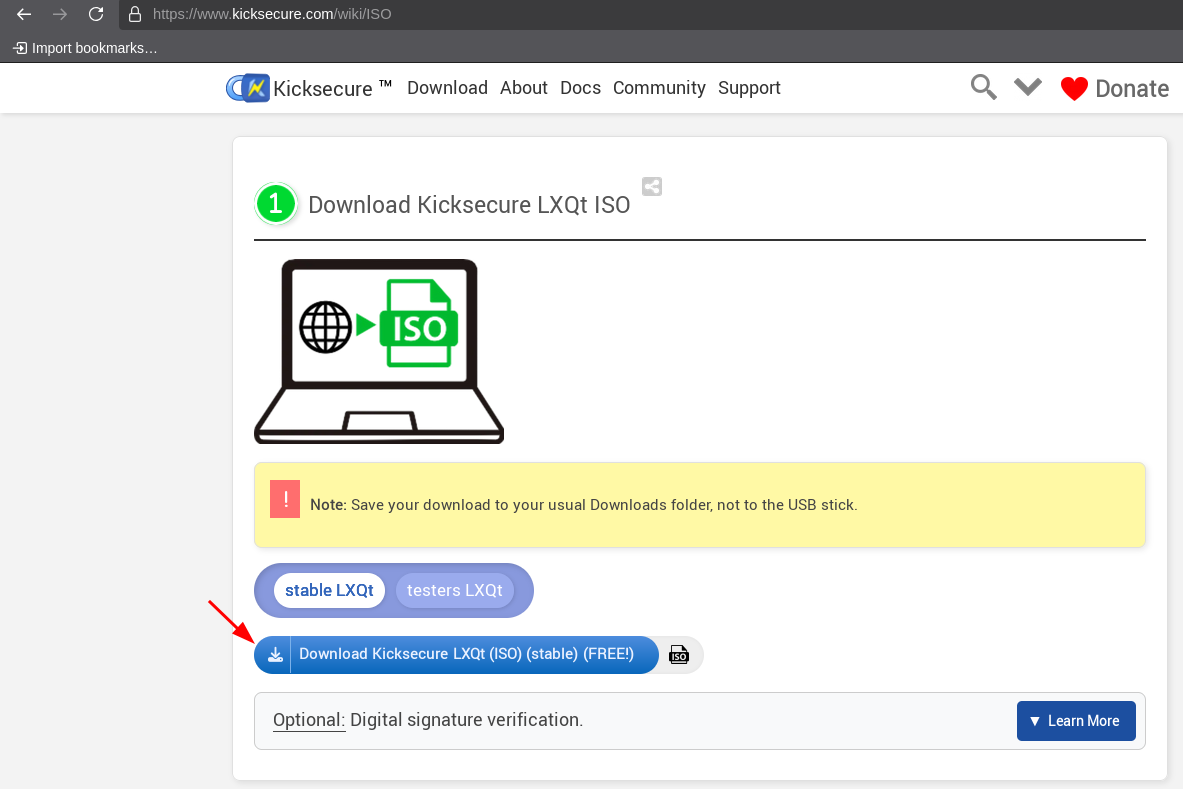Image resolution: width=1183 pixels, height=789 pixels.
Task: Expand the header chevron dropdown menu
Action: click(x=1028, y=87)
